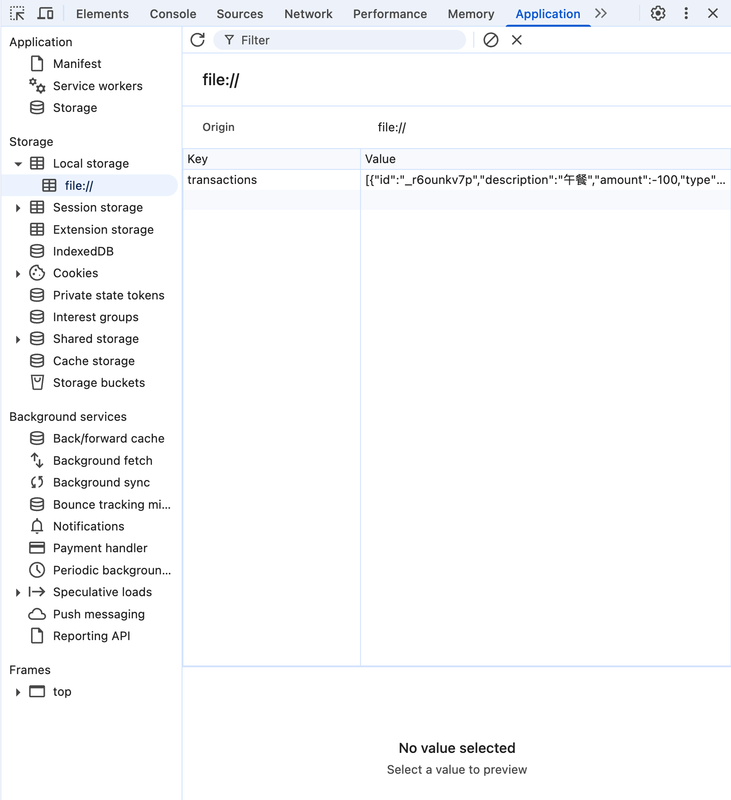Open Manifest in the sidebar
731x800 pixels.
click(x=77, y=64)
